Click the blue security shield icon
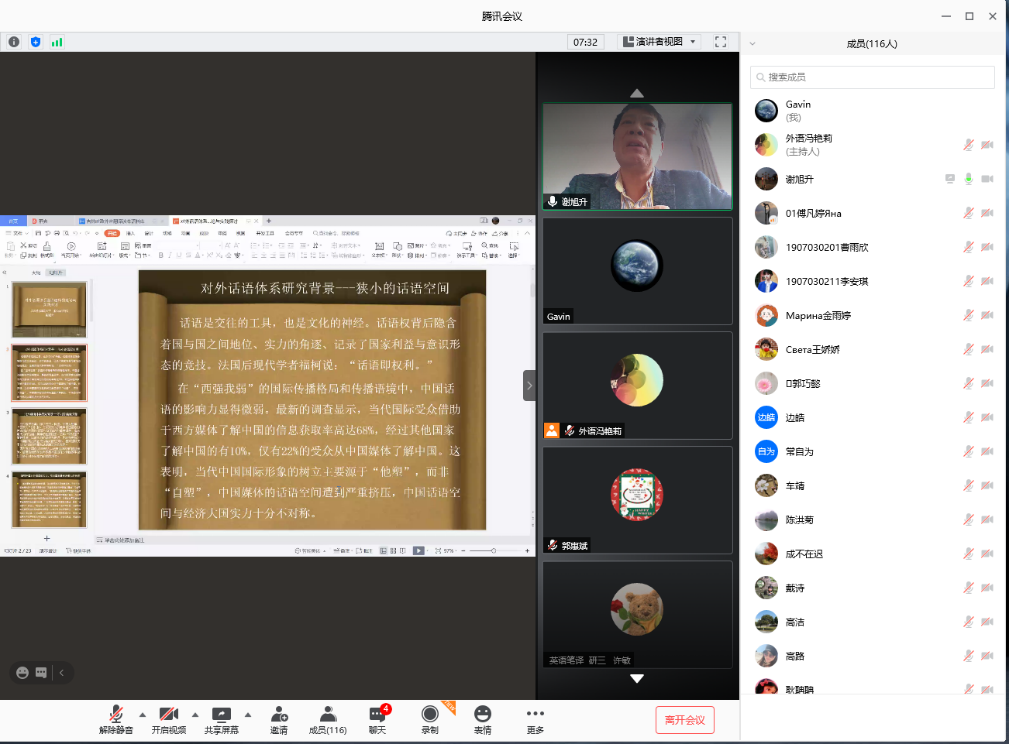Viewport: 1009px width, 744px height. point(35,42)
